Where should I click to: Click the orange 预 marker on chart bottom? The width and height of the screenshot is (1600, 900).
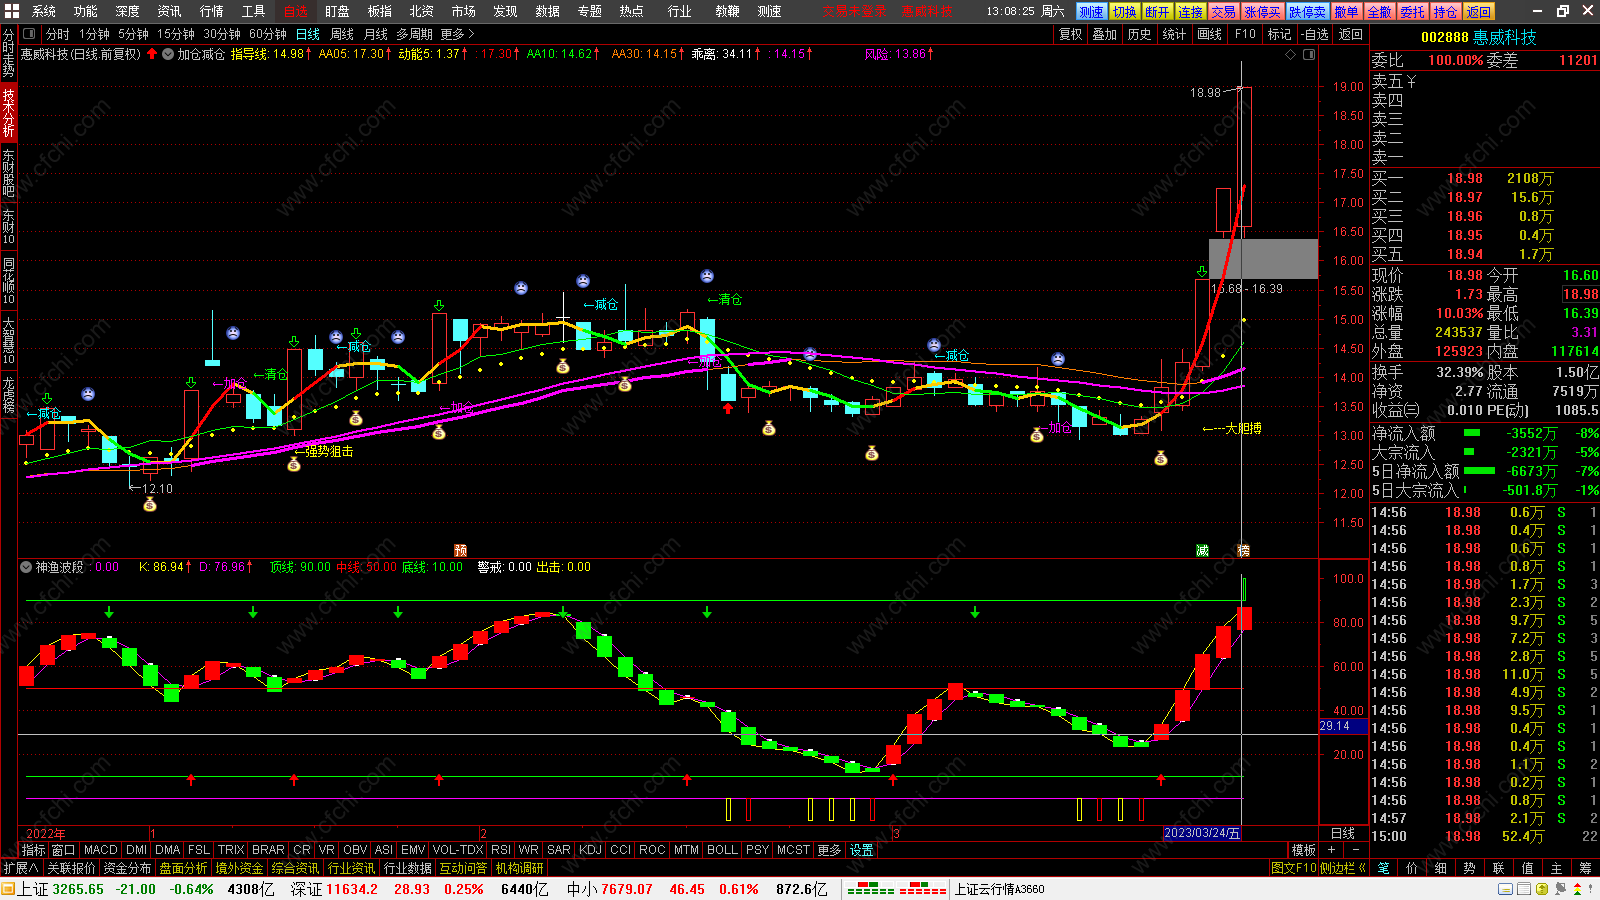pos(460,551)
